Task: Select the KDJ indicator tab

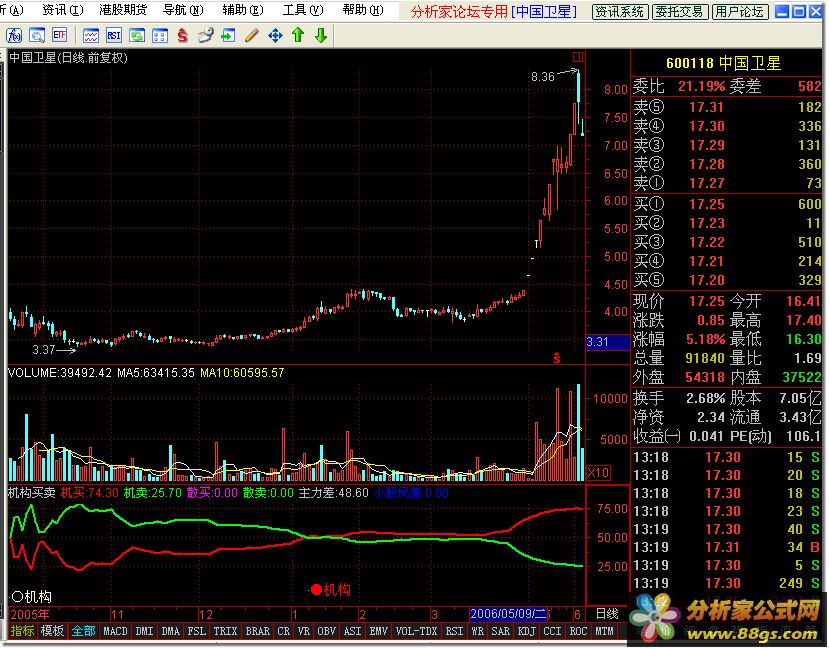Action: pyautogui.click(x=526, y=631)
